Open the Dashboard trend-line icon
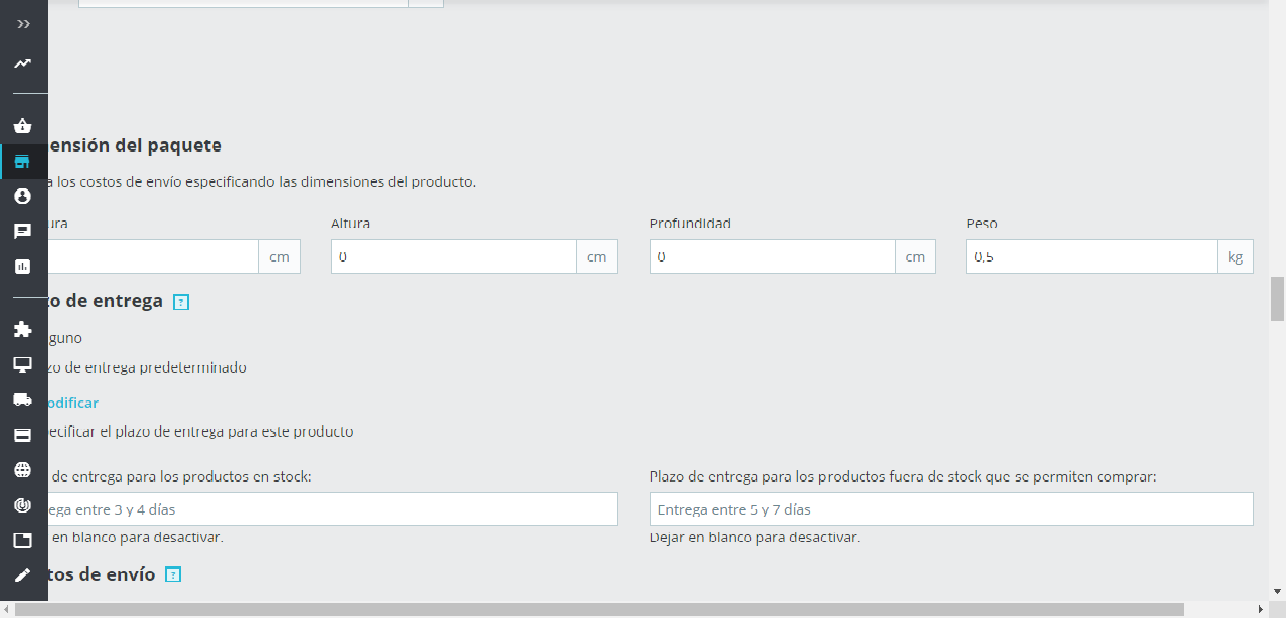 pyautogui.click(x=23, y=63)
